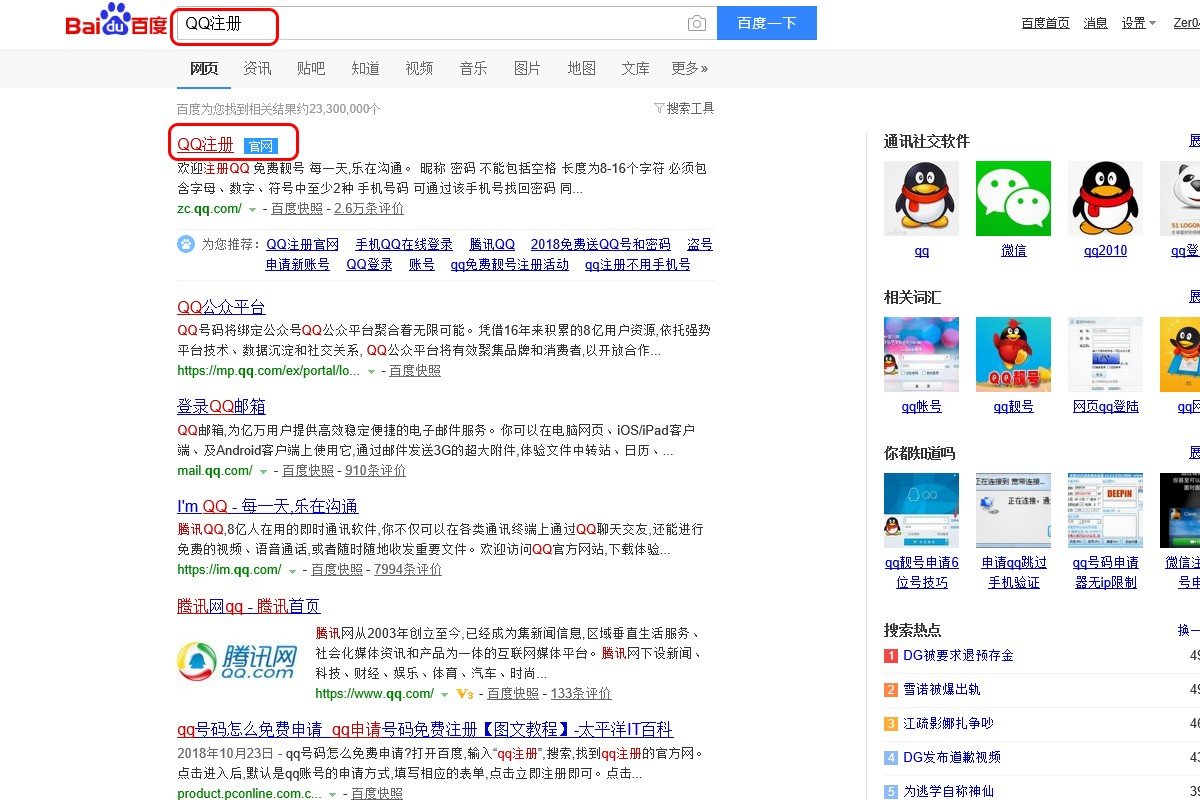Switch to the 视频 tab
This screenshot has height=800, width=1200.
click(419, 68)
